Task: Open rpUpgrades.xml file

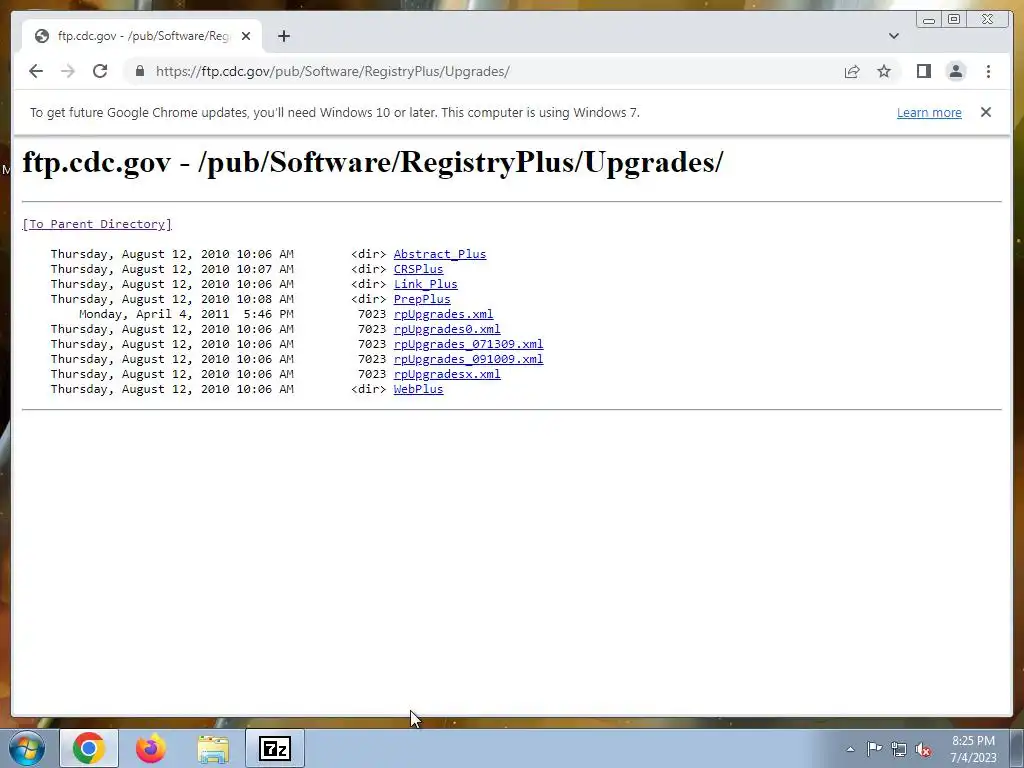Action: [x=443, y=314]
